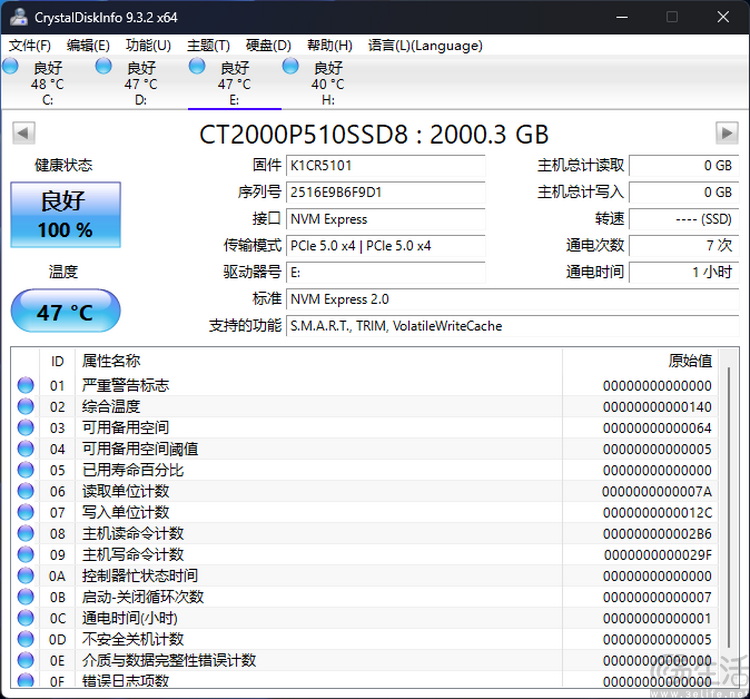
Task: Open the 硬盘(D) menu
Action: coord(268,45)
